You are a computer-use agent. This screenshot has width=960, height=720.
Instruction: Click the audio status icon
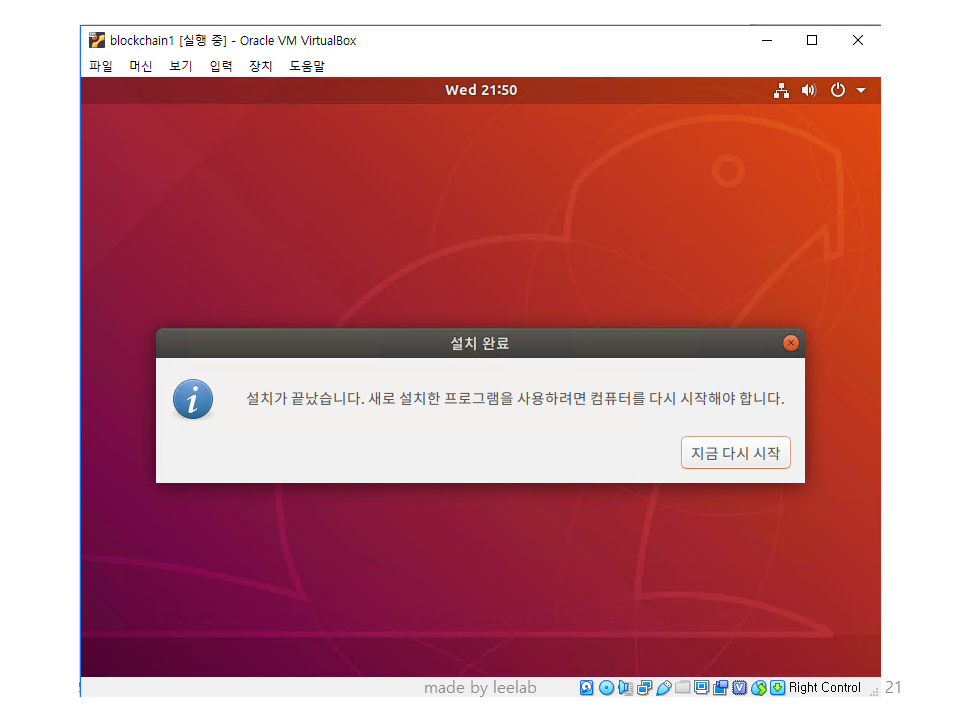pos(625,688)
